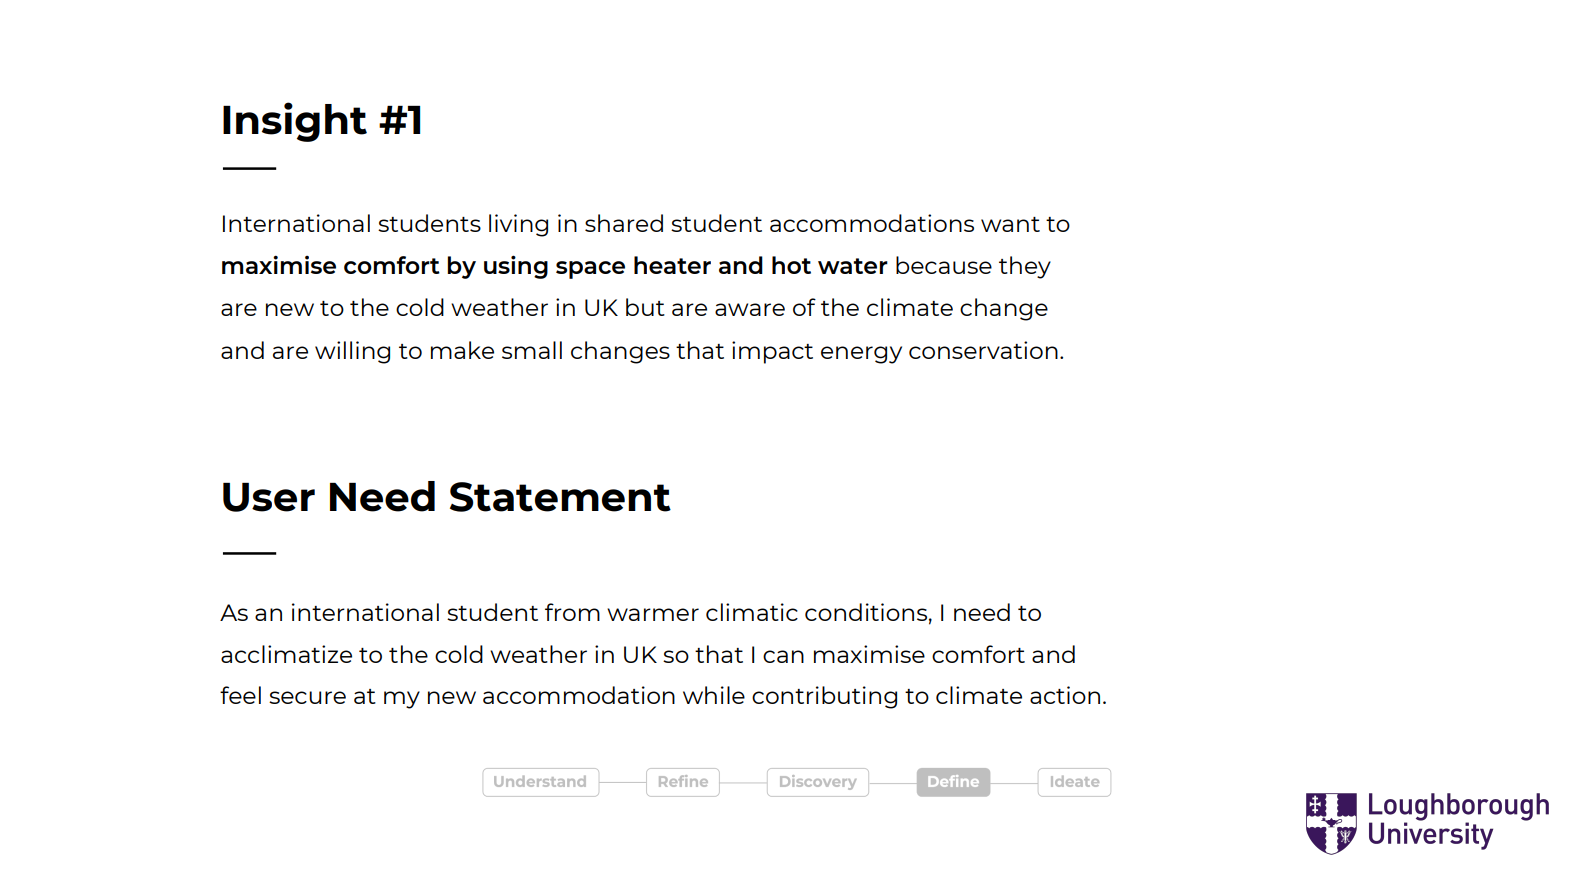Click the line starting "As an international student"
This screenshot has width=1593, height=893.
[631, 613]
